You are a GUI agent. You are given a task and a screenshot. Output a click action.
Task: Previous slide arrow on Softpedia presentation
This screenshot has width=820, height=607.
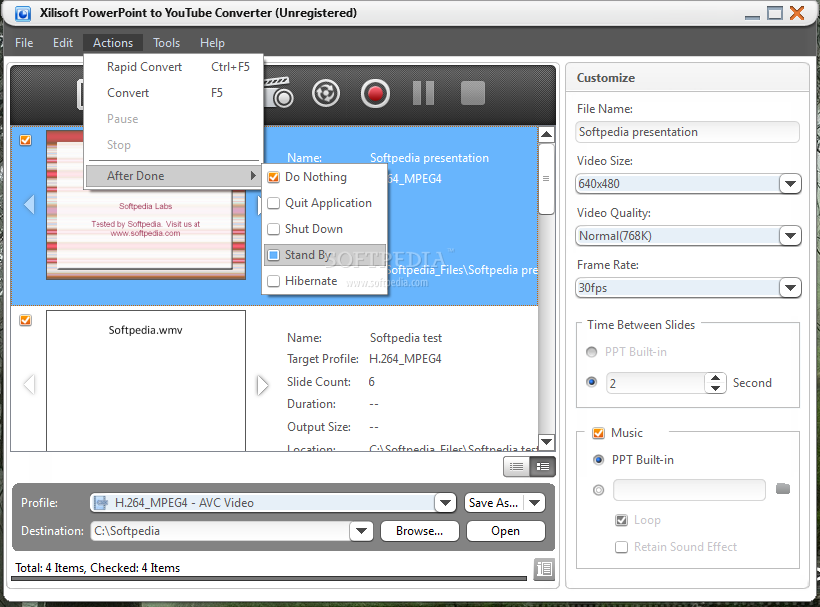point(29,204)
